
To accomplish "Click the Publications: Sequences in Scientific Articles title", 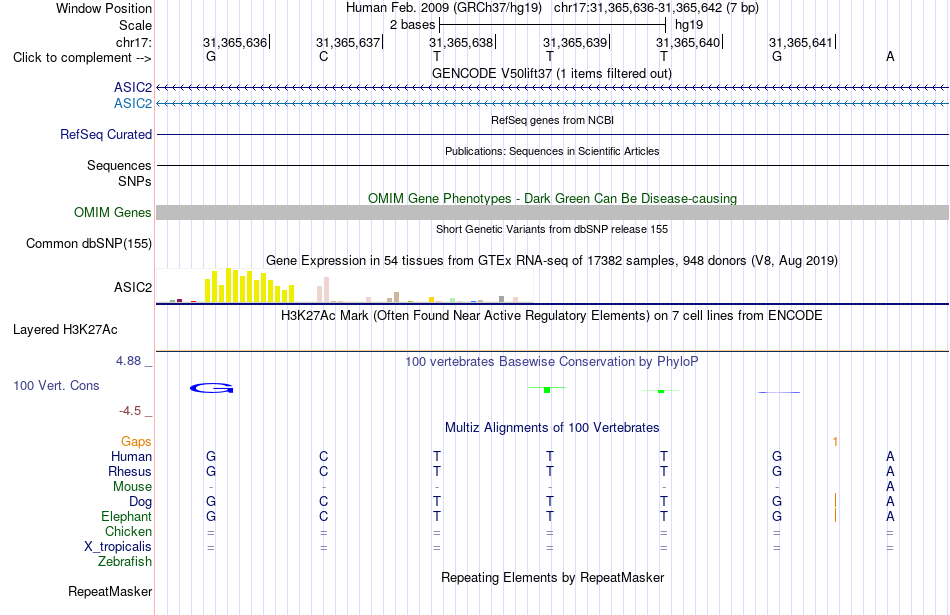I will (552, 151).
